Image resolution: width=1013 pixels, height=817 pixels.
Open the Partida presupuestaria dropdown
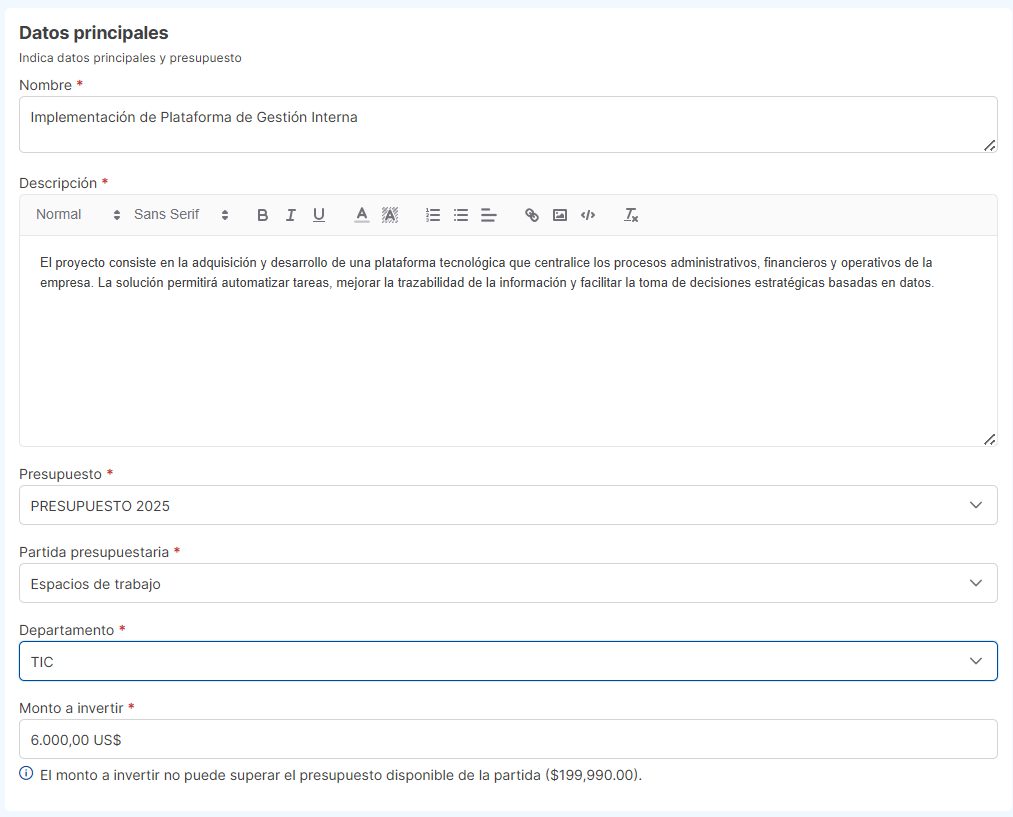pos(508,583)
